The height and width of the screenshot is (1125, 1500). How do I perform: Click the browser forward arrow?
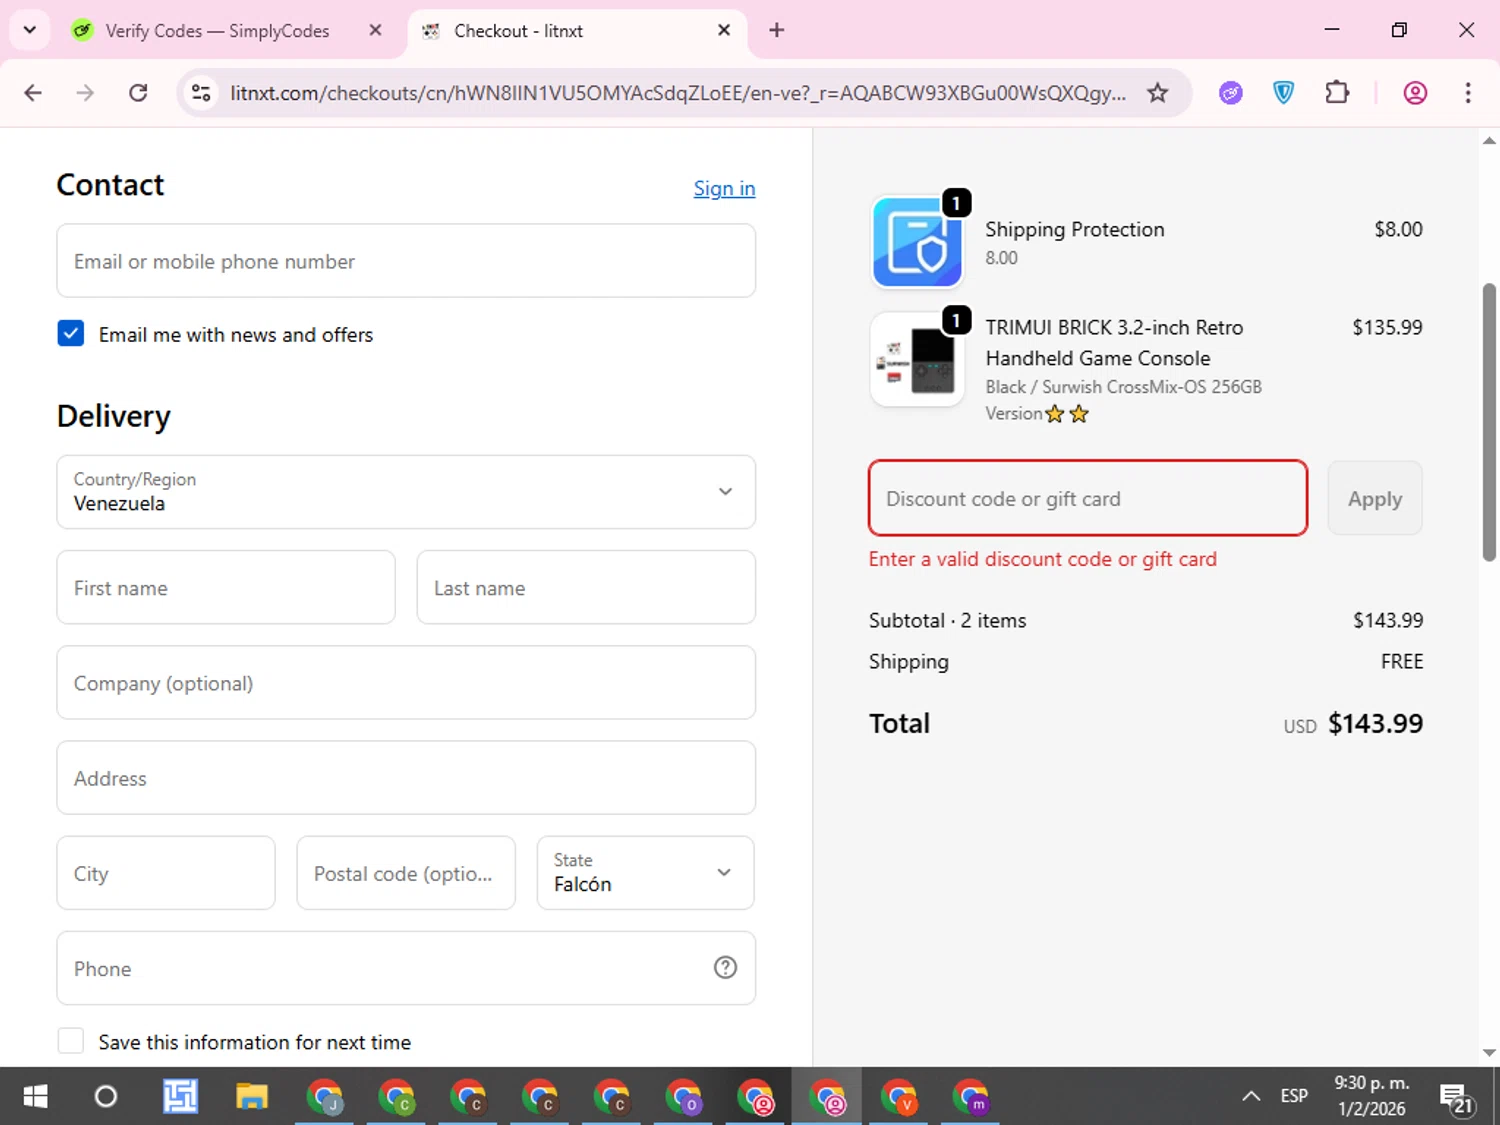pos(85,93)
